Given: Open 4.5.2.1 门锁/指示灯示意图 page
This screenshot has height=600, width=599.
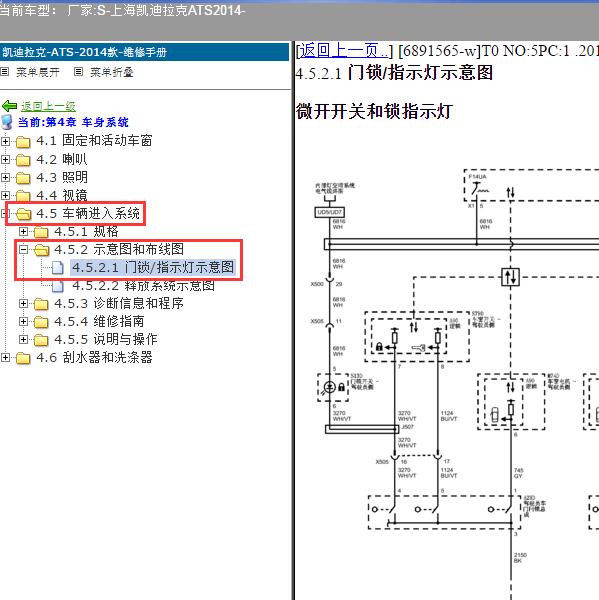Looking at the screenshot, I should pos(153,267).
